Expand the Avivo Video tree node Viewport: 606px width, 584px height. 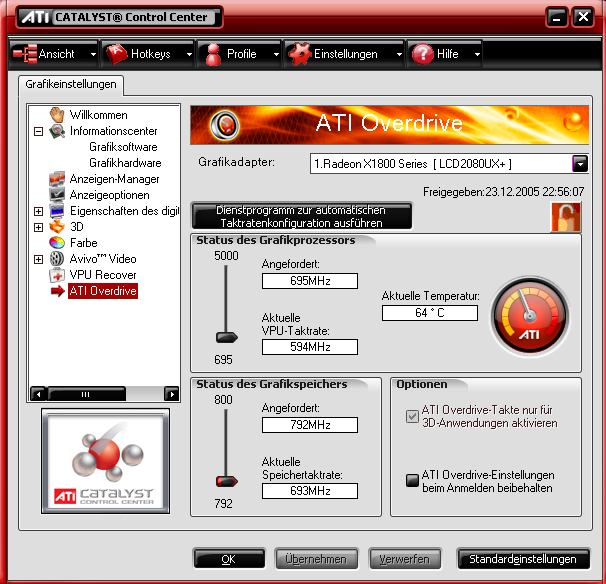pos(38,259)
